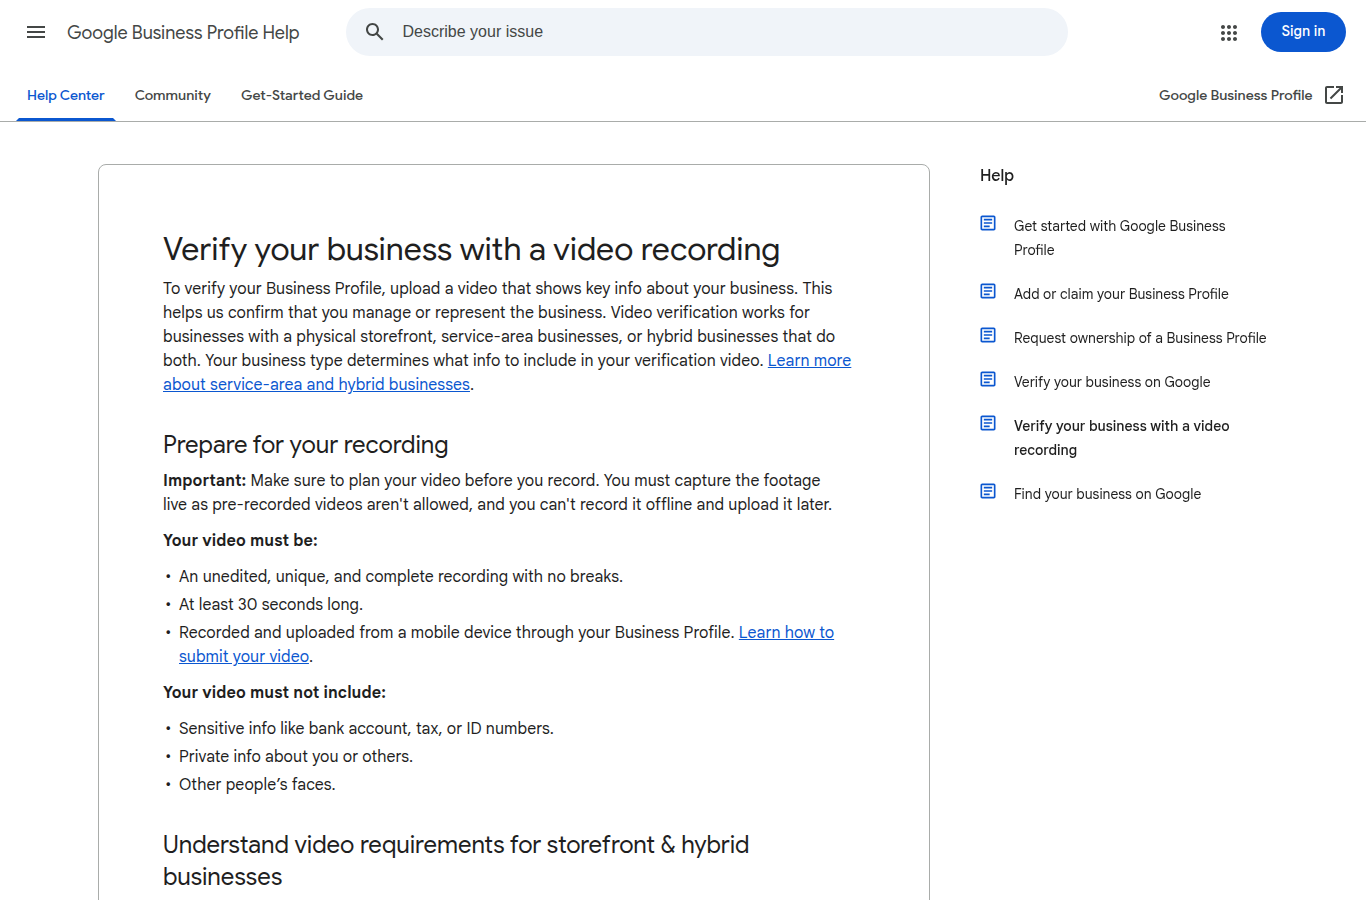Viewport: 1366px width, 900px height.
Task: Click Understand video requirements for storefront heading
Action: (456, 860)
